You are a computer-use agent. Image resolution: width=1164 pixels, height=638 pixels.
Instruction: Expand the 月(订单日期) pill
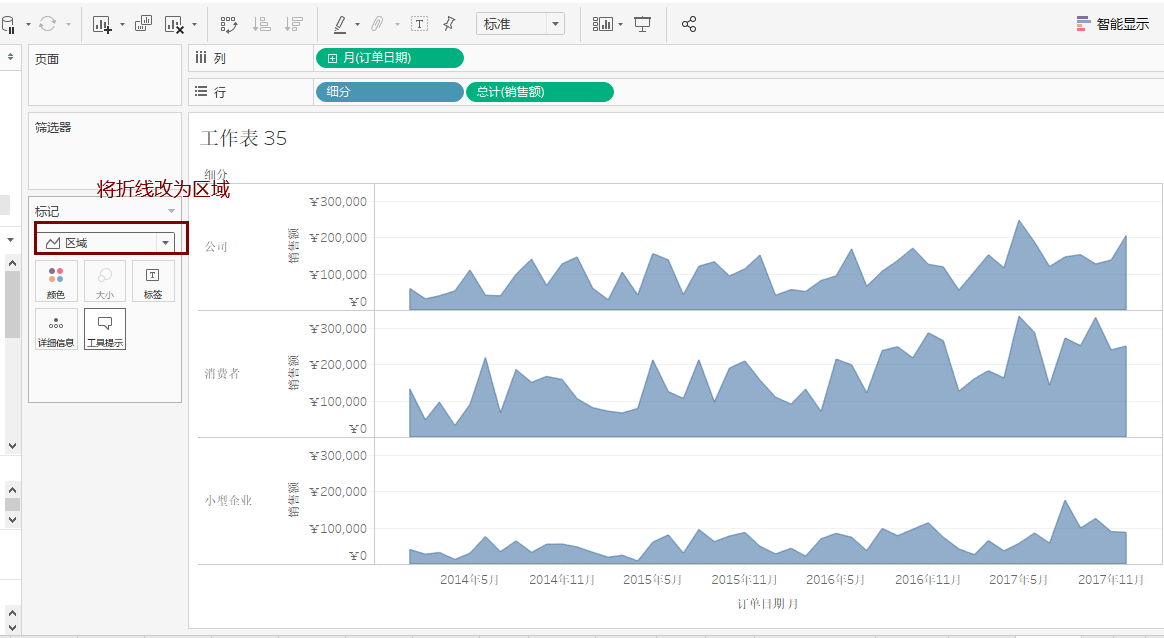(333, 58)
